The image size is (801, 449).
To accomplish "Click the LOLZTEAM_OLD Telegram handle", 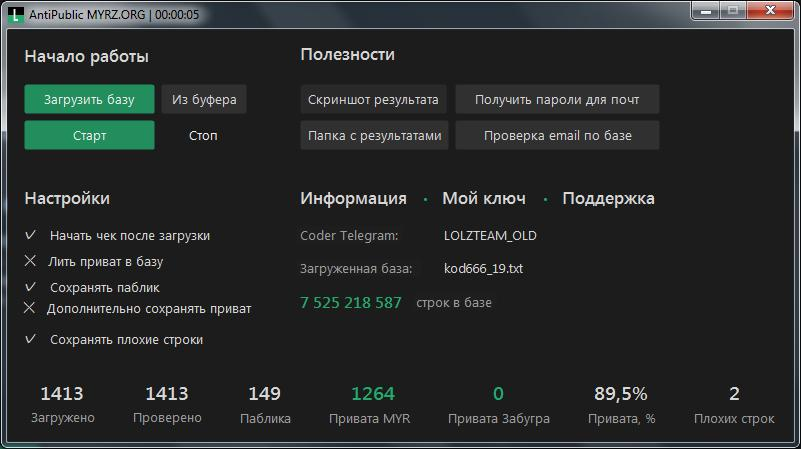I will point(490,235).
